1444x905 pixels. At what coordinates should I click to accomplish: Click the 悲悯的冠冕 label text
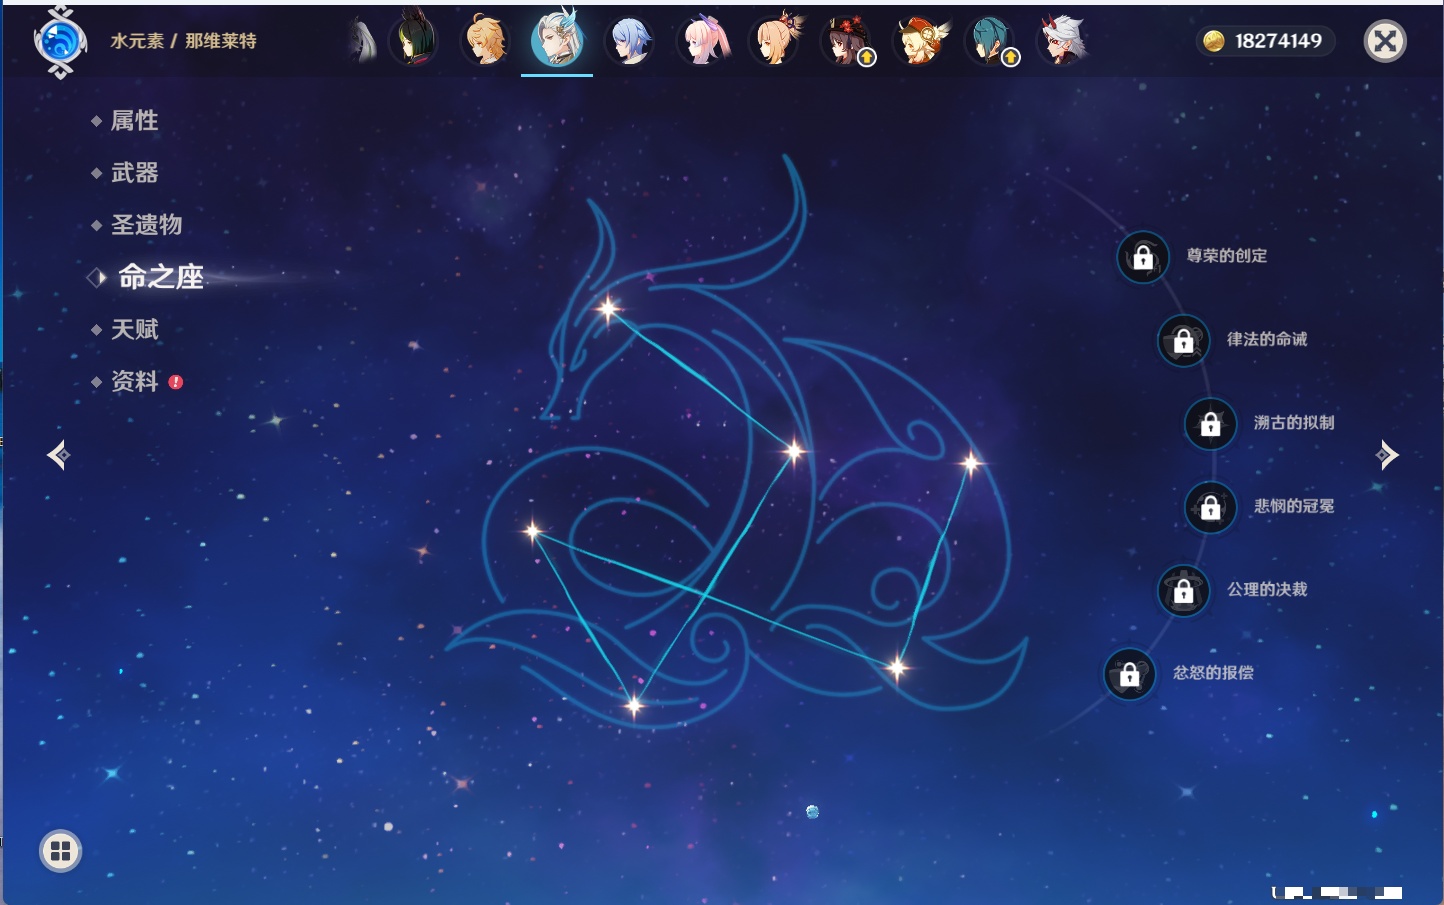pyautogui.click(x=1294, y=506)
